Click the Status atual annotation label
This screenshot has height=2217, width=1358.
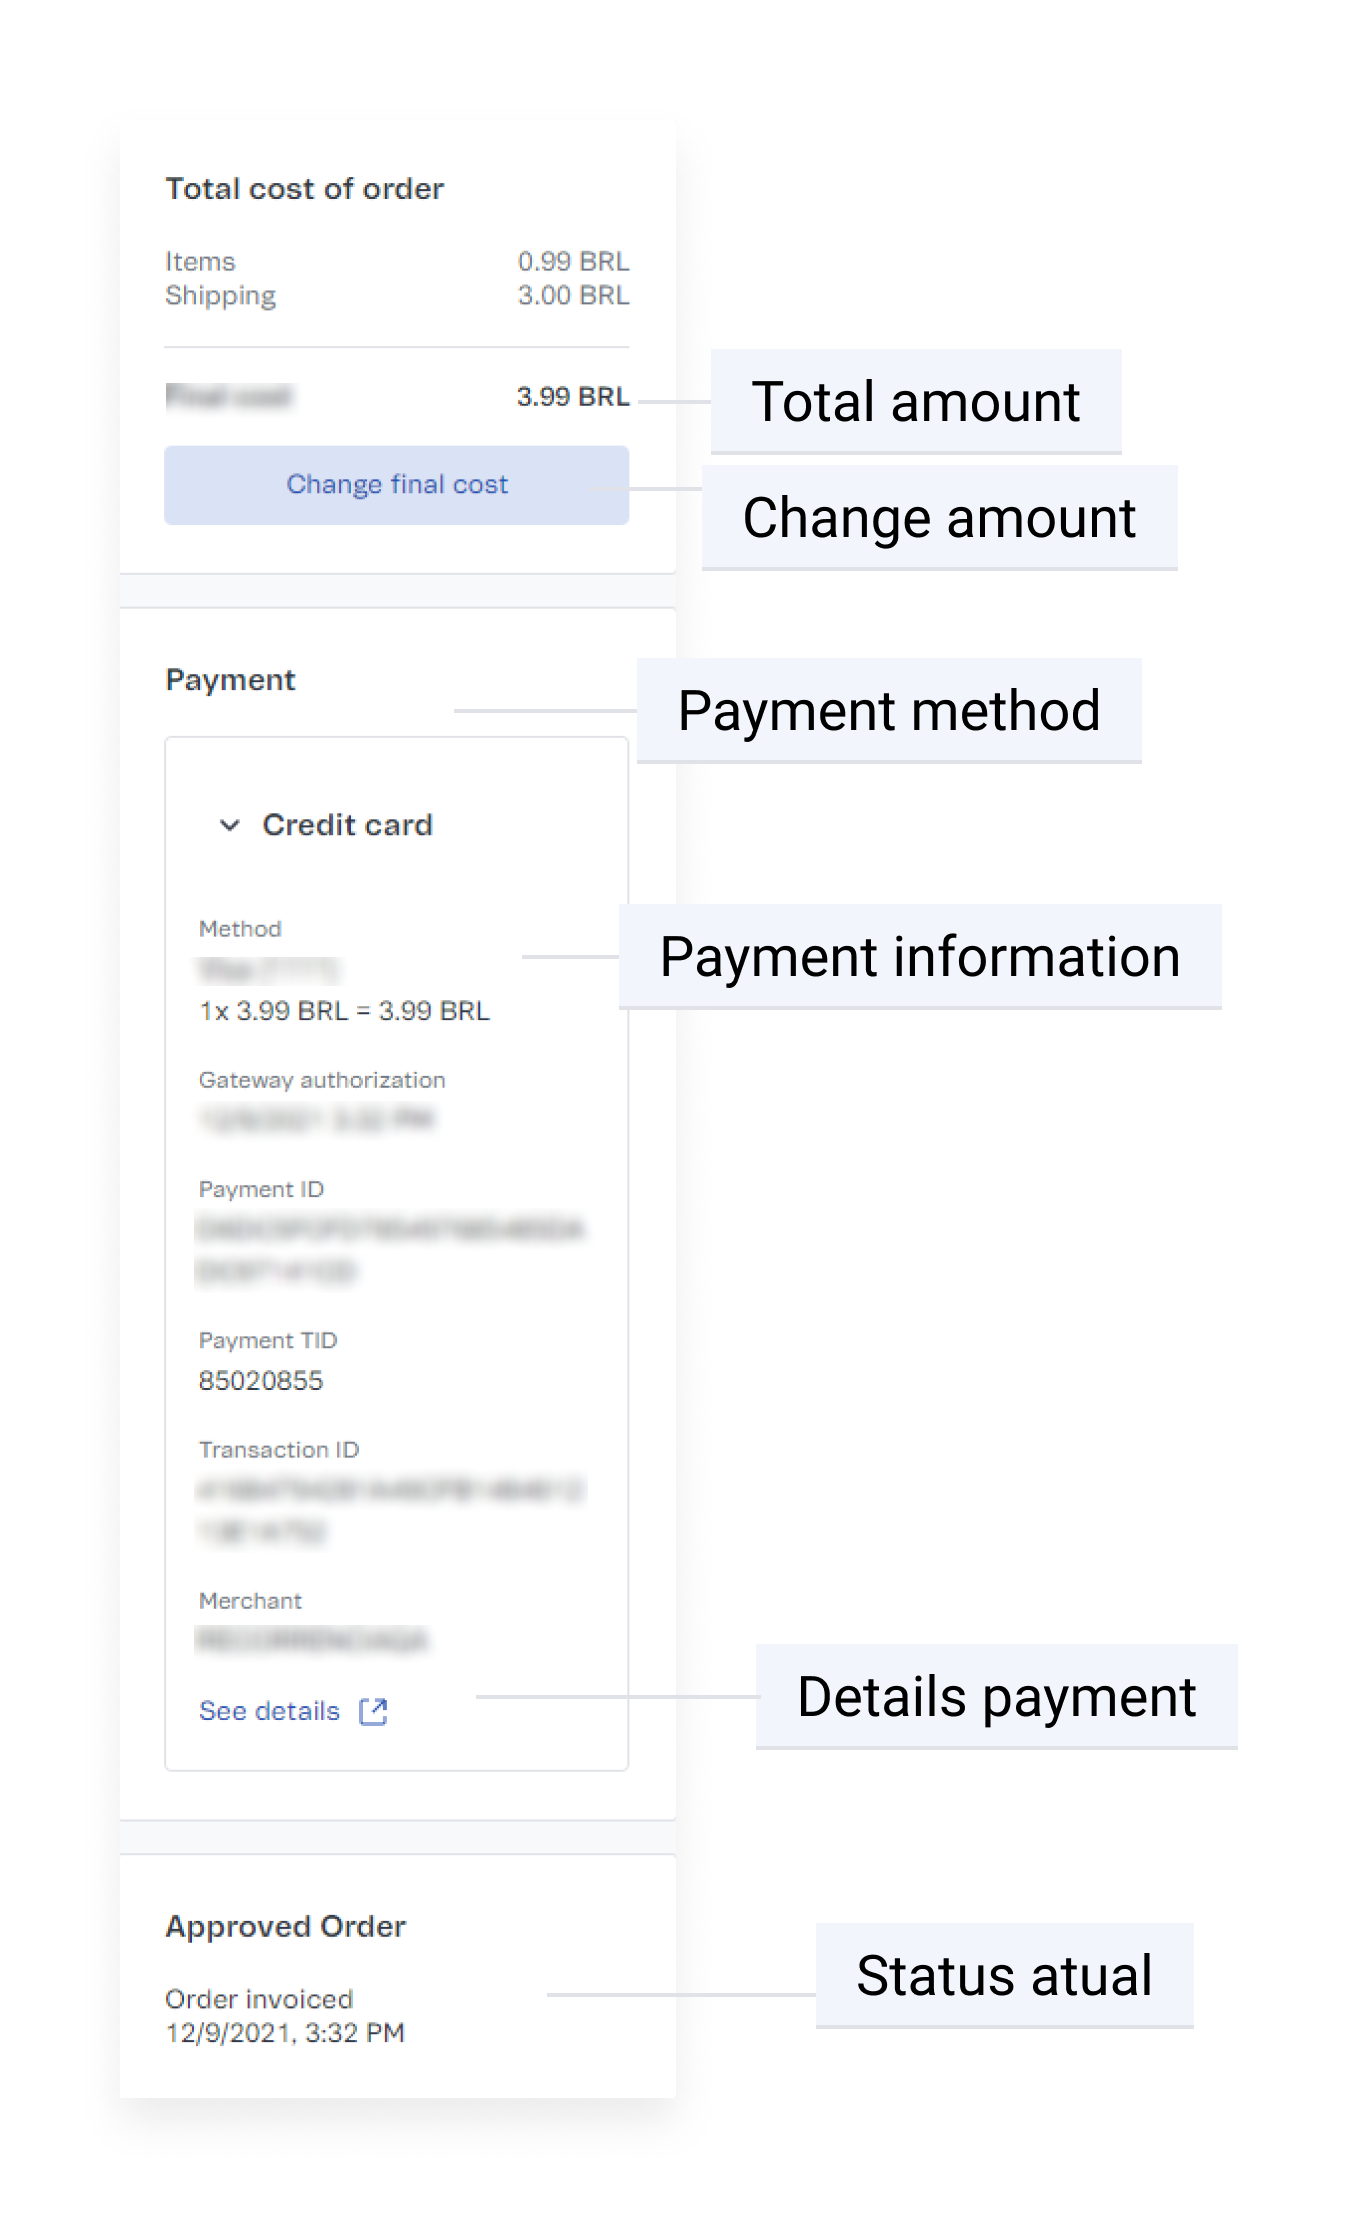click(x=1004, y=1976)
